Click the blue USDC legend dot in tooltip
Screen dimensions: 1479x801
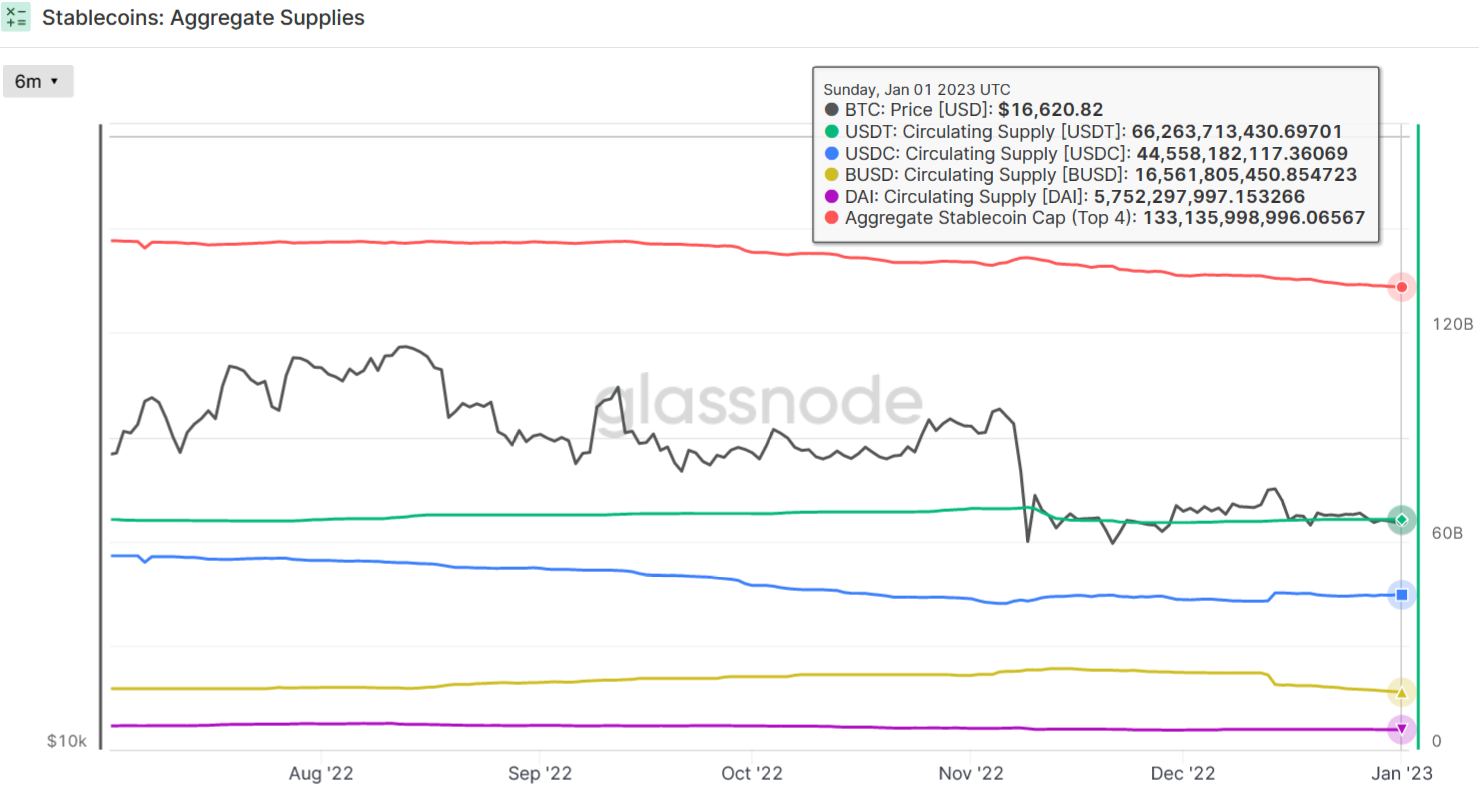[831, 154]
